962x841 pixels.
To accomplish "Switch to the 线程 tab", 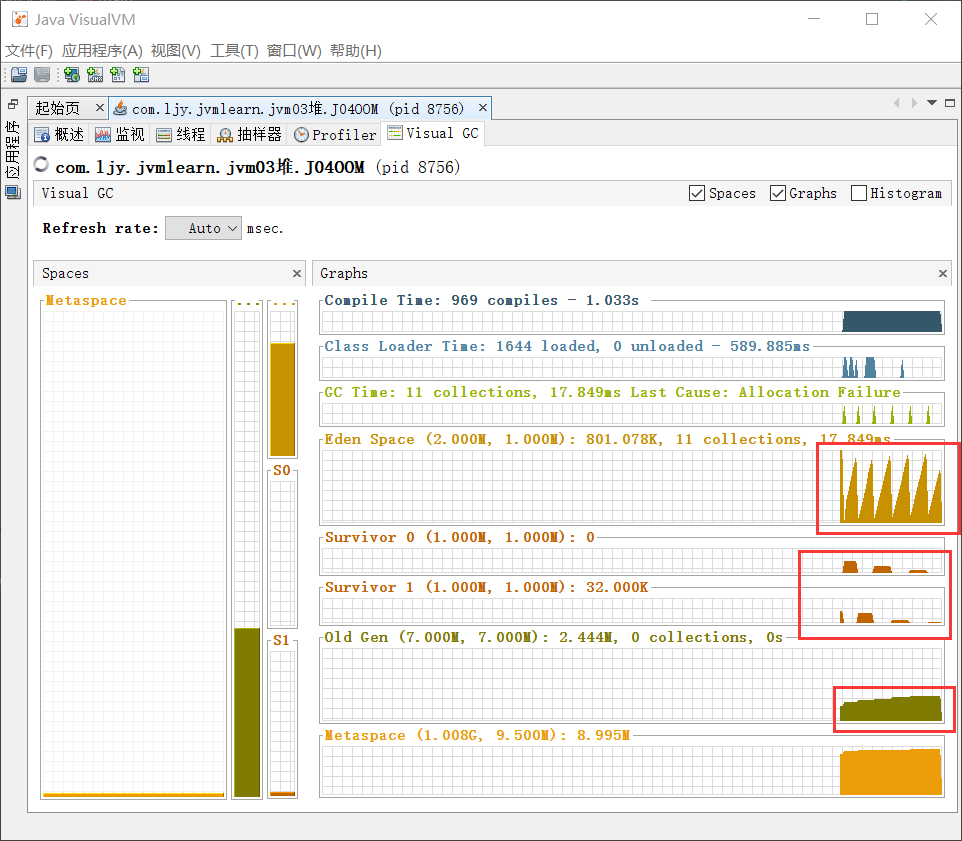I will click(x=180, y=134).
